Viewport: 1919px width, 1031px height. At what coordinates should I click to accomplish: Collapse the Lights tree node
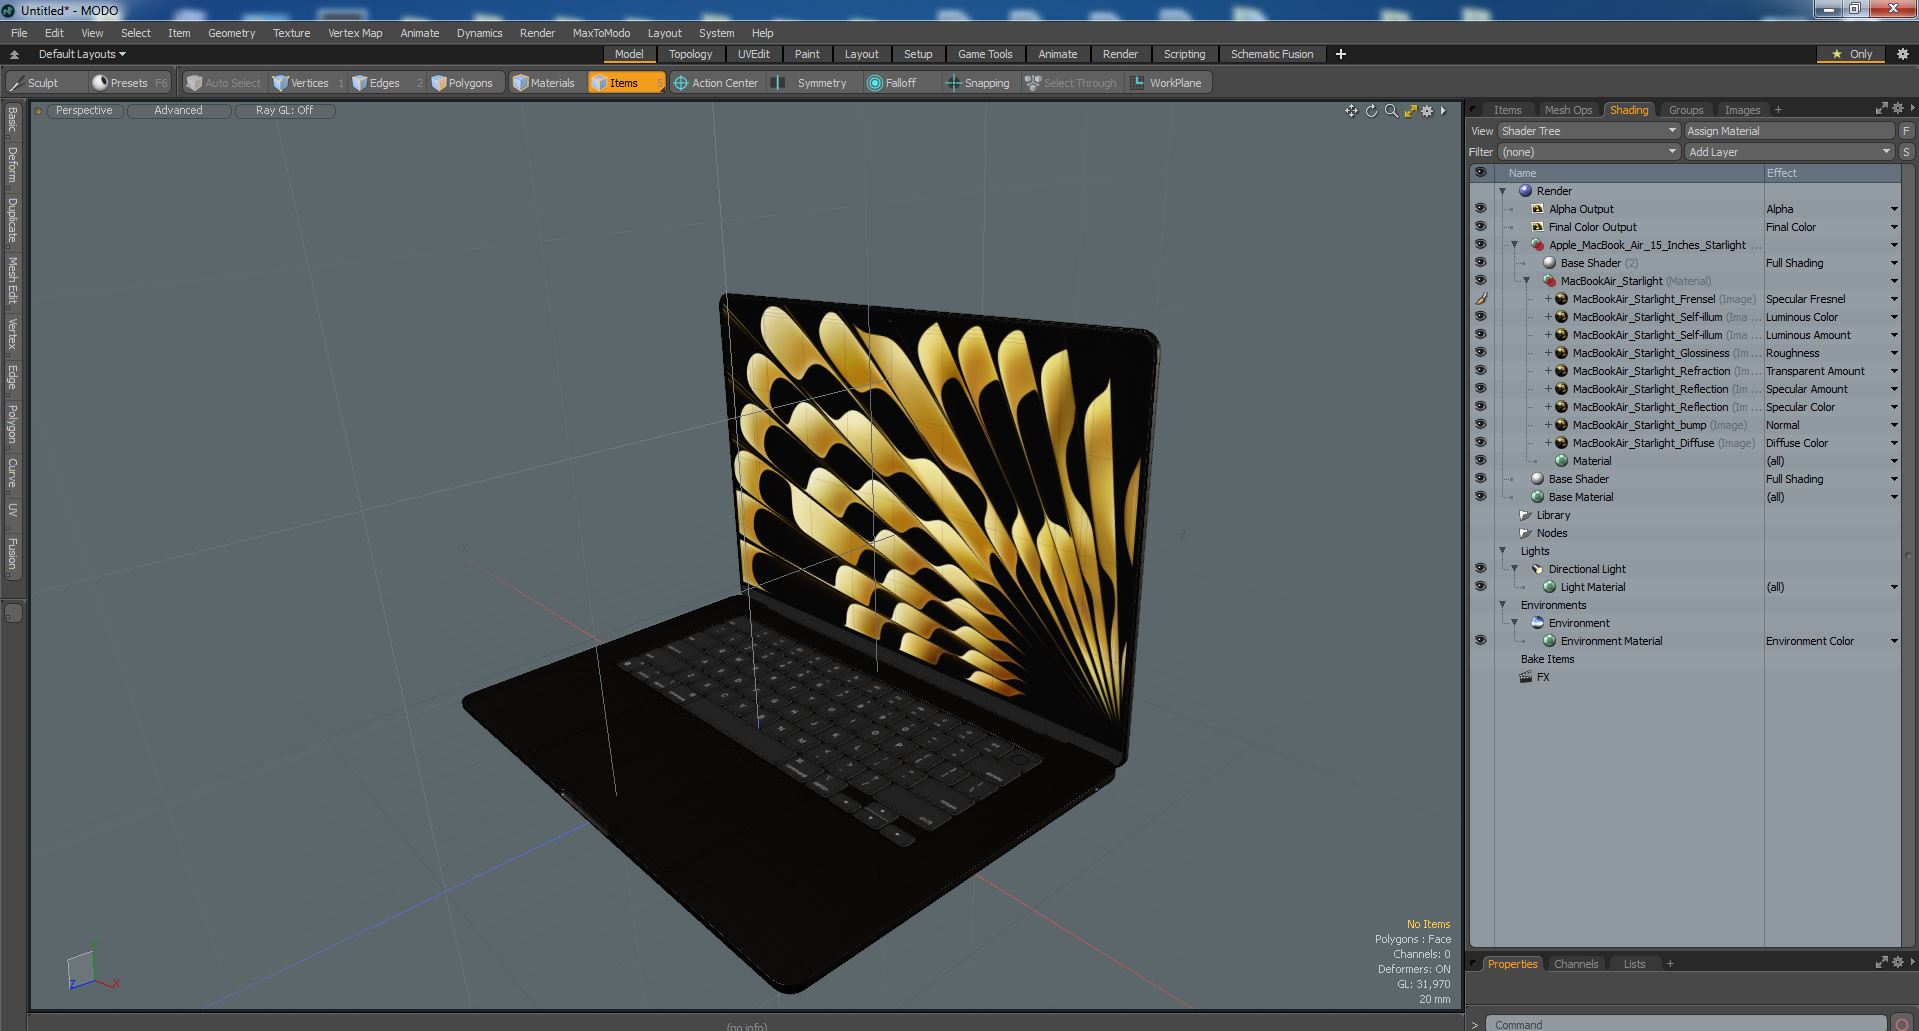click(x=1502, y=551)
